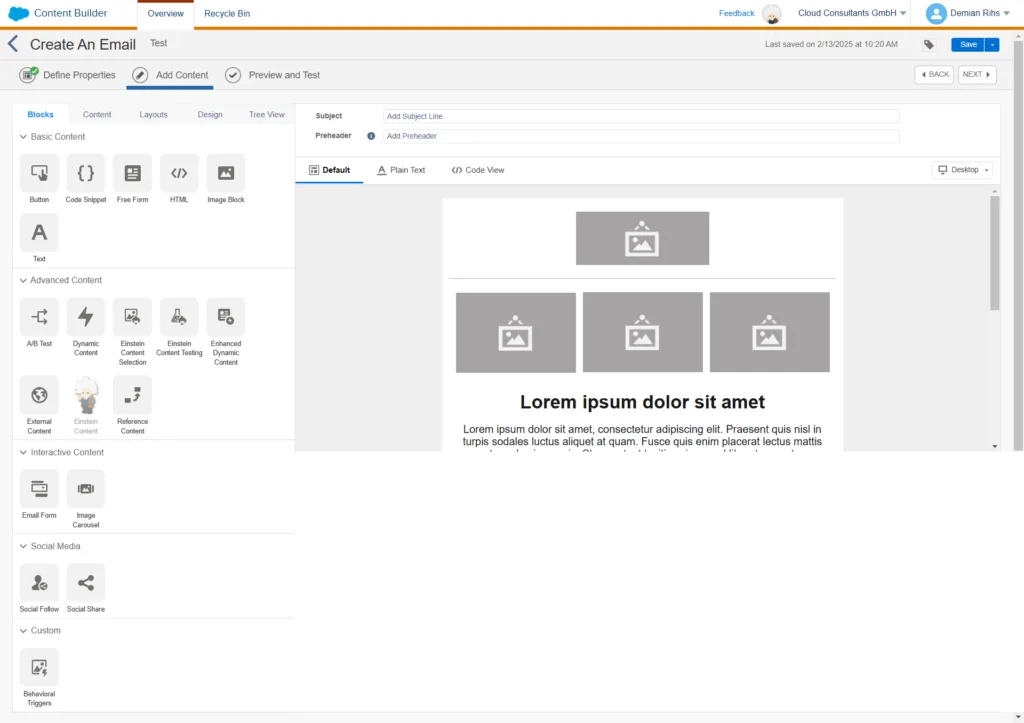Pick the A/B Test block
1024x723 pixels.
[x=39, y=318]
